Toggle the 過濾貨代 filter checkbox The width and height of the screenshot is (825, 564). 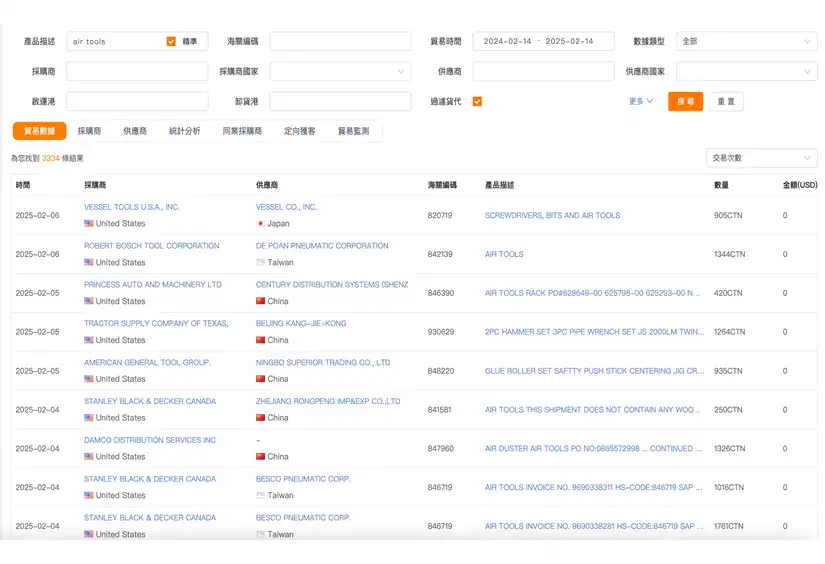coord(477,102)
